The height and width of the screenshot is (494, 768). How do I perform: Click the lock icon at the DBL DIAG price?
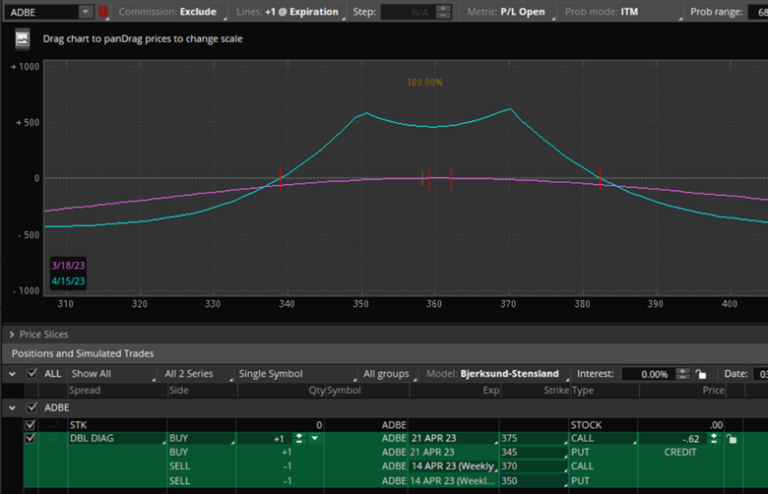731,439
